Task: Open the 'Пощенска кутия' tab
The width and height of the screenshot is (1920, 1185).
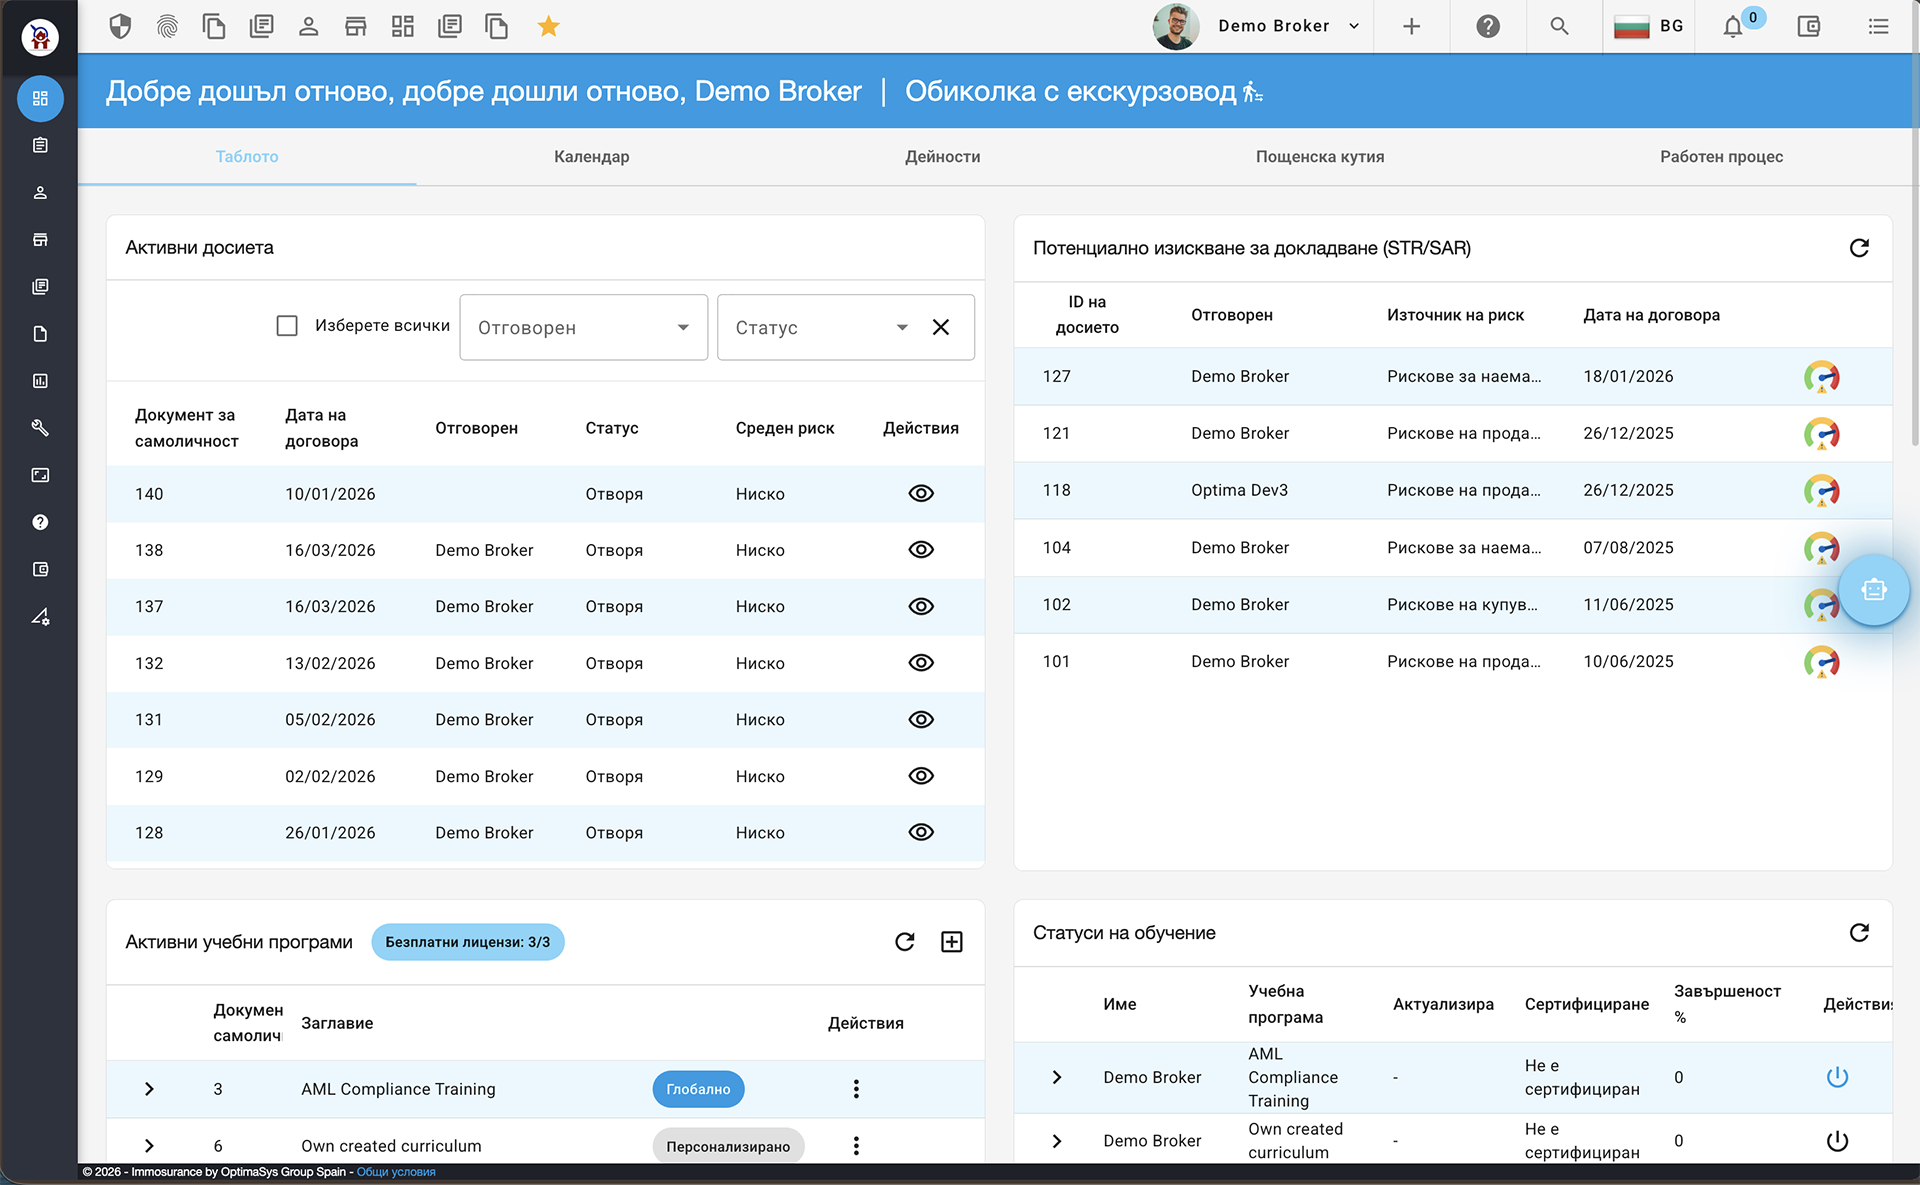Action: tap(1319, 157)
